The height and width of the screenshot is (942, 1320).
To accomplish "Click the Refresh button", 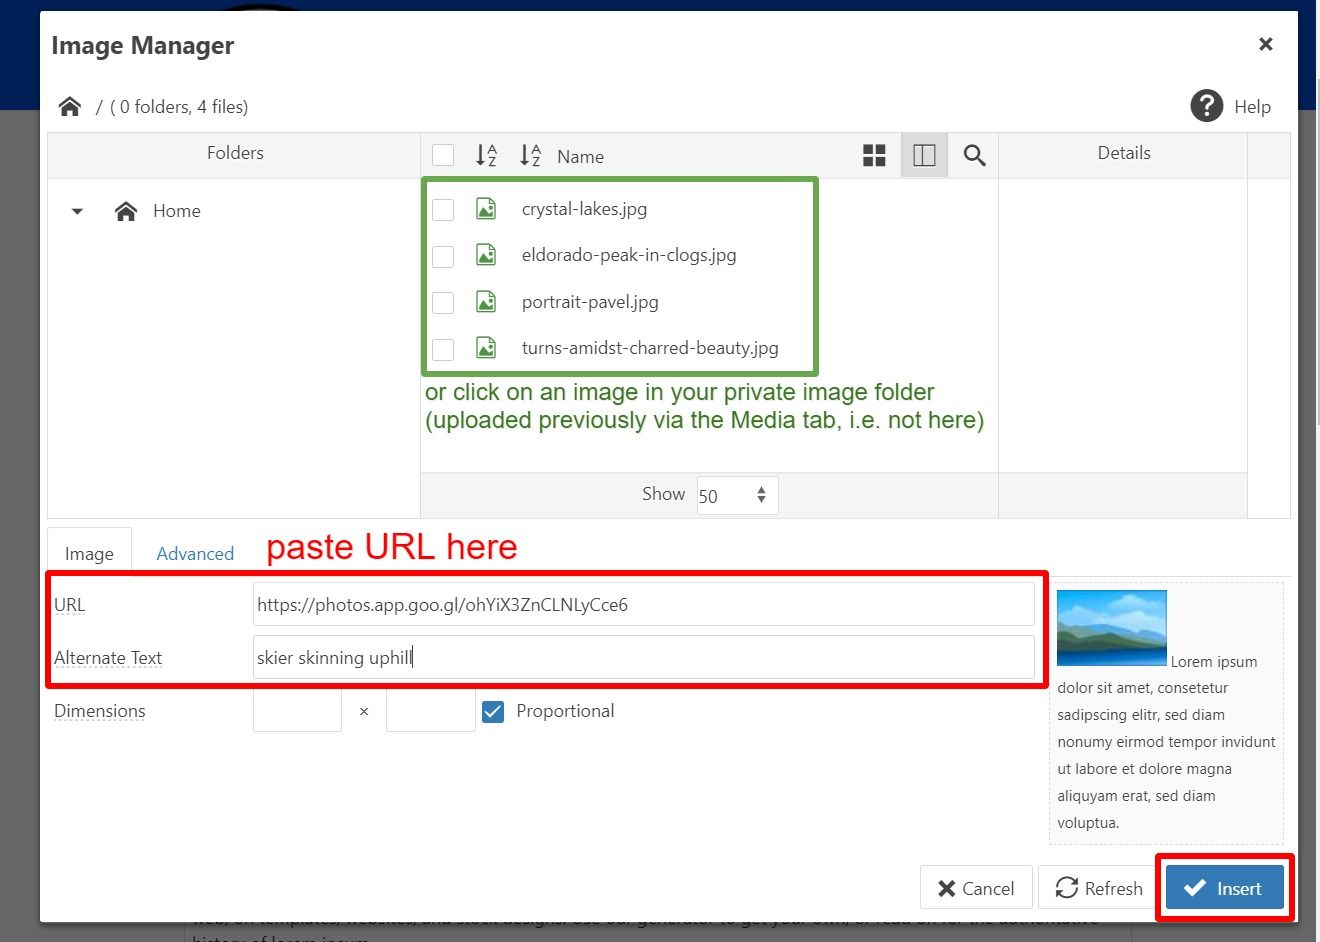I will (x=1099, y=888).
